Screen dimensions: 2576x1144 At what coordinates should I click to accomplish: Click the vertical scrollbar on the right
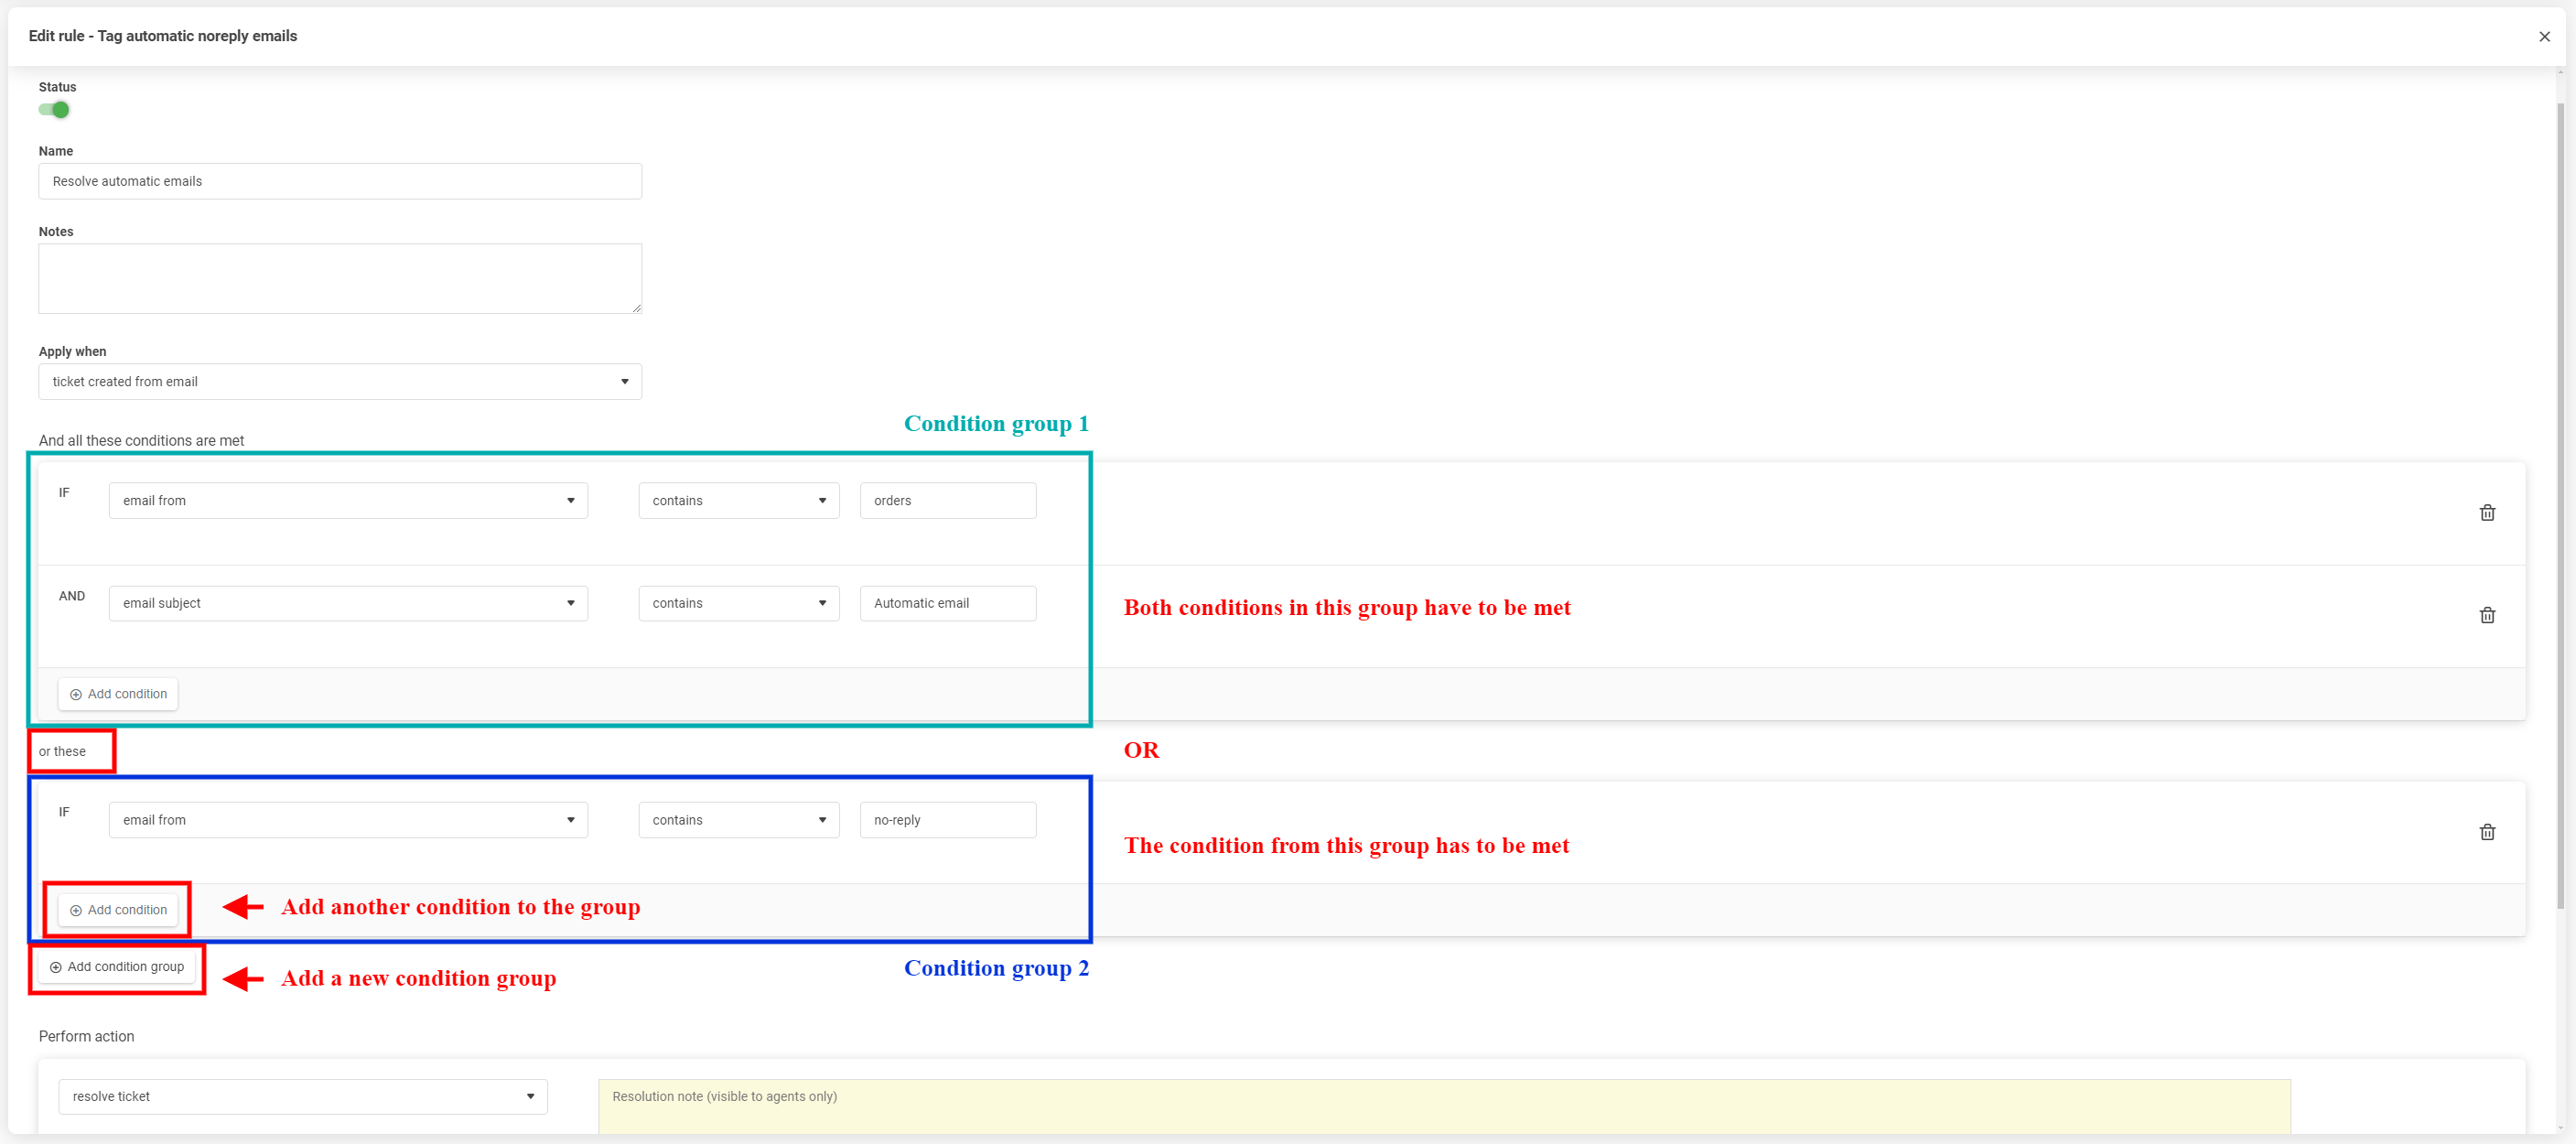(2560, 500)
